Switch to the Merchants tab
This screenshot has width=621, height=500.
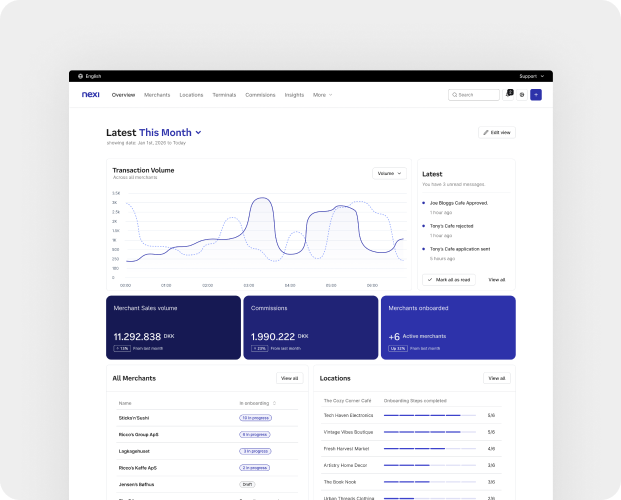157,95
